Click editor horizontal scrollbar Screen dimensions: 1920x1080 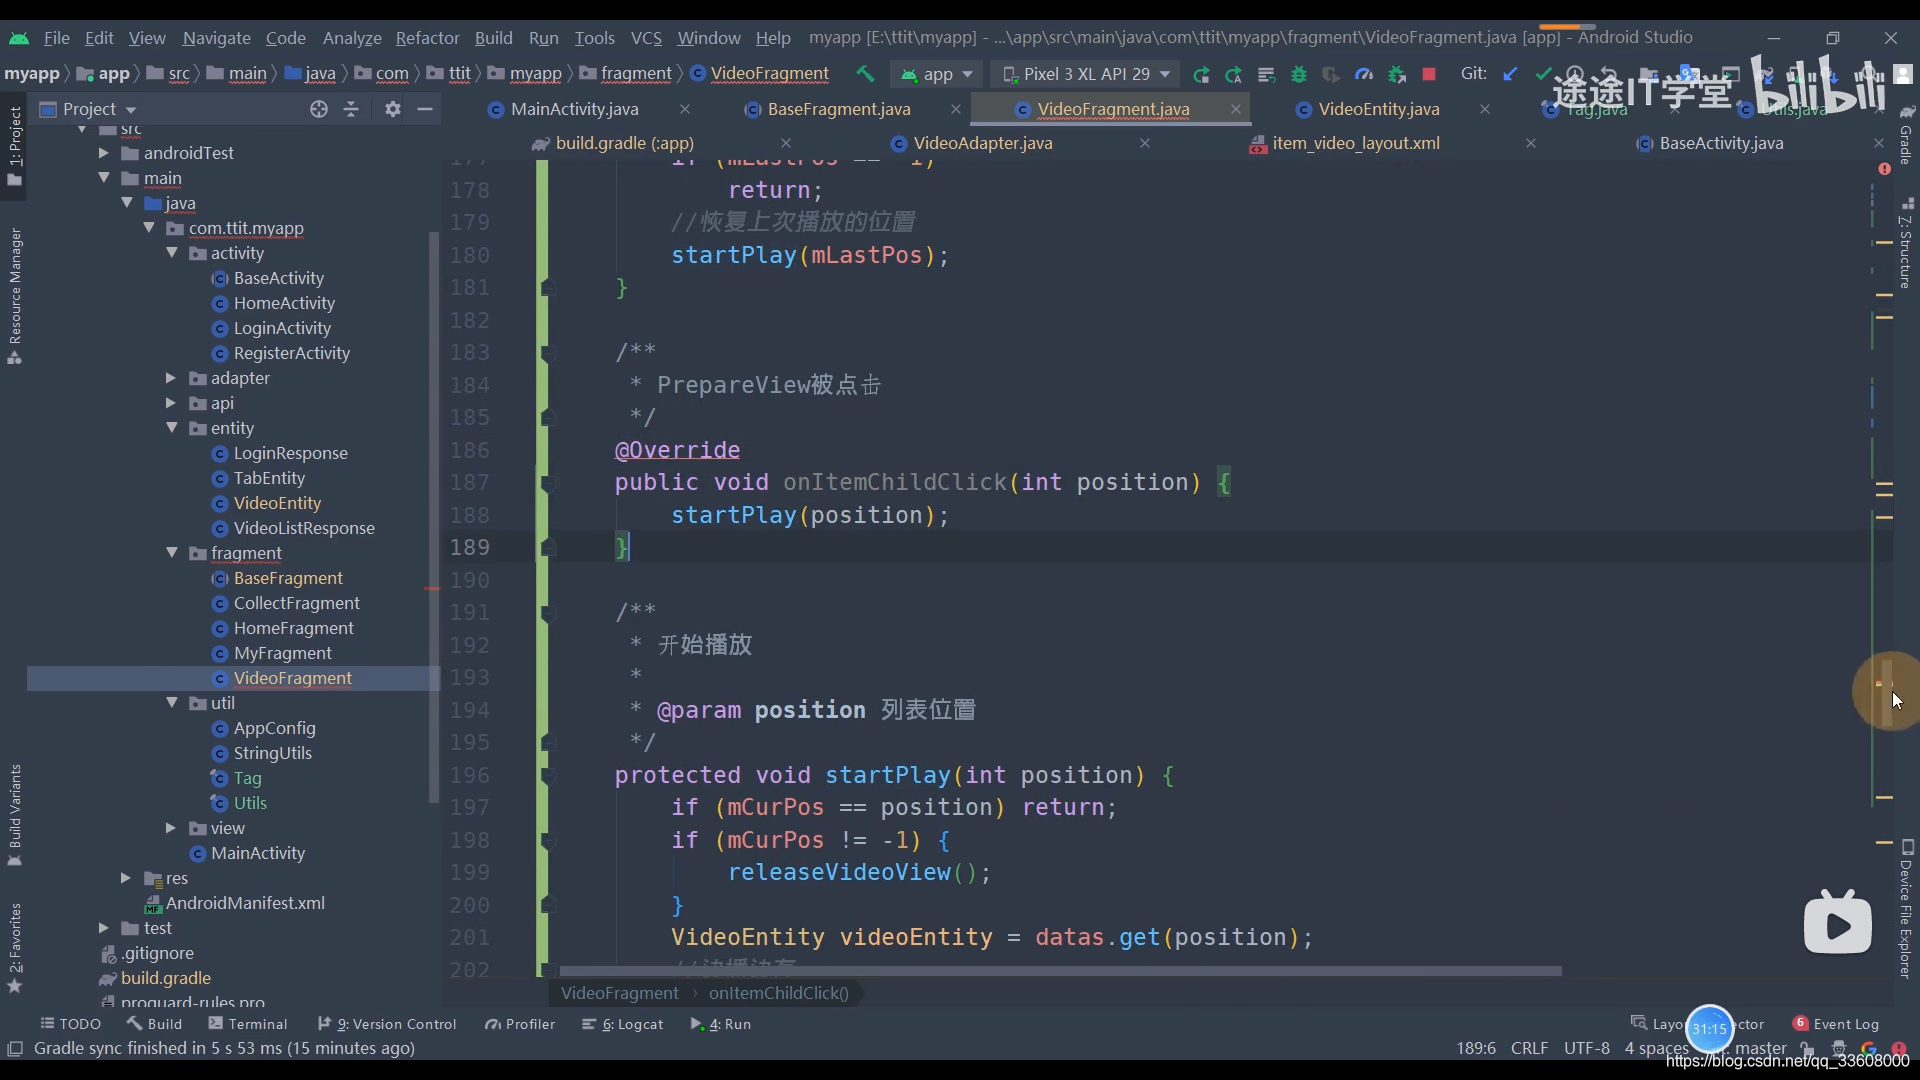coord(1060,971)
